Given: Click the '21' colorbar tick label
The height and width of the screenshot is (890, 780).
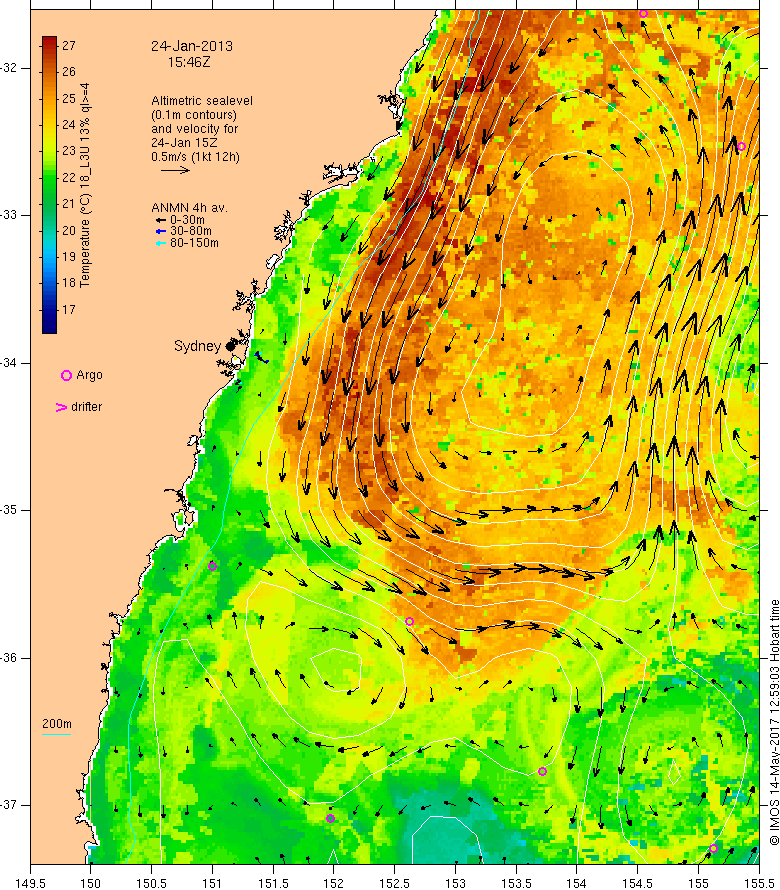Looking at the screenshot, I should pos(69,204).
